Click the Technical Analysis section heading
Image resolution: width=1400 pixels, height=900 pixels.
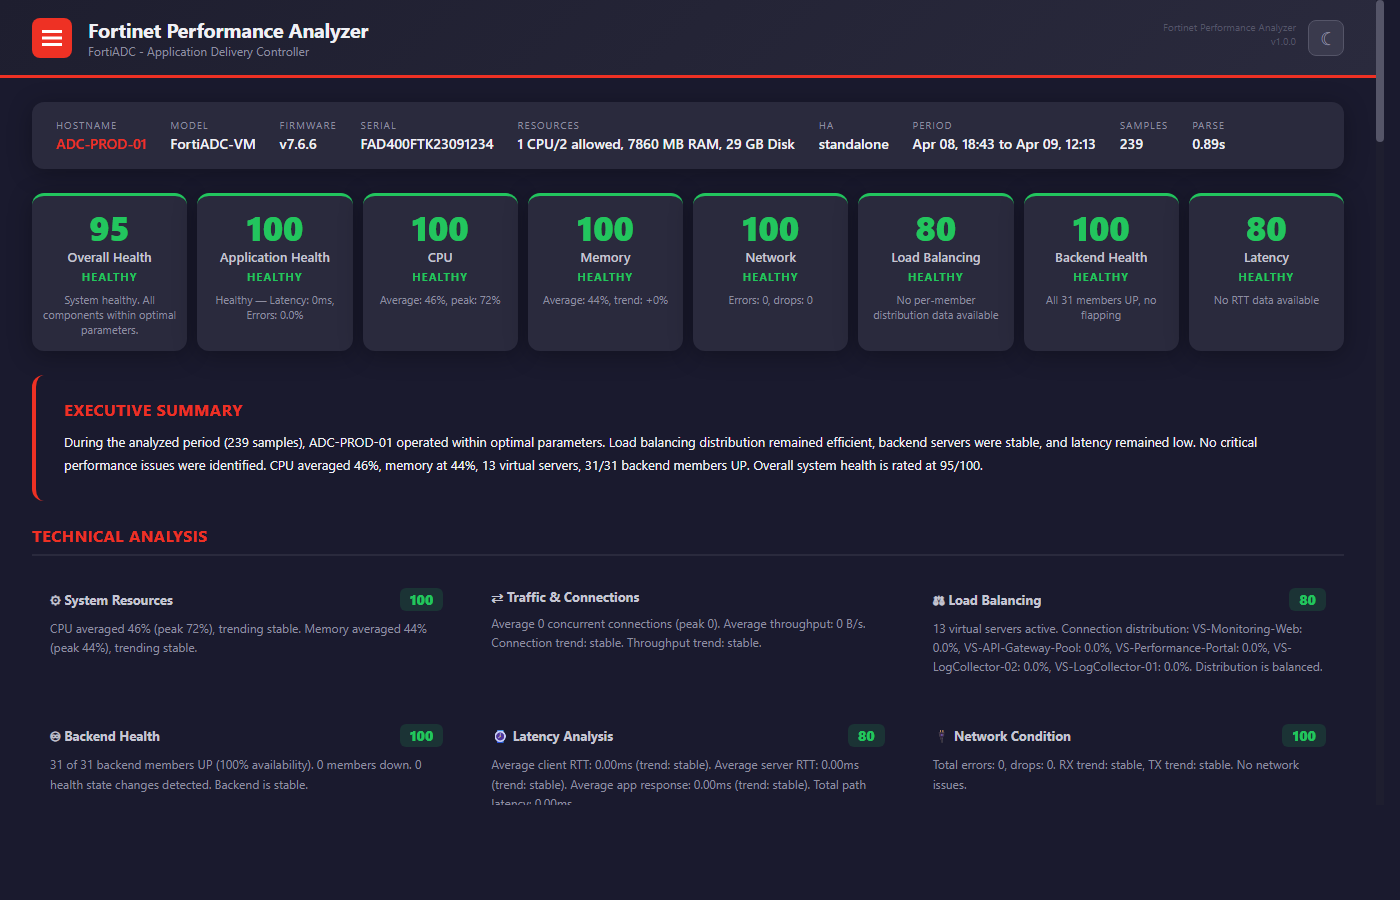[x=120, y=536]
